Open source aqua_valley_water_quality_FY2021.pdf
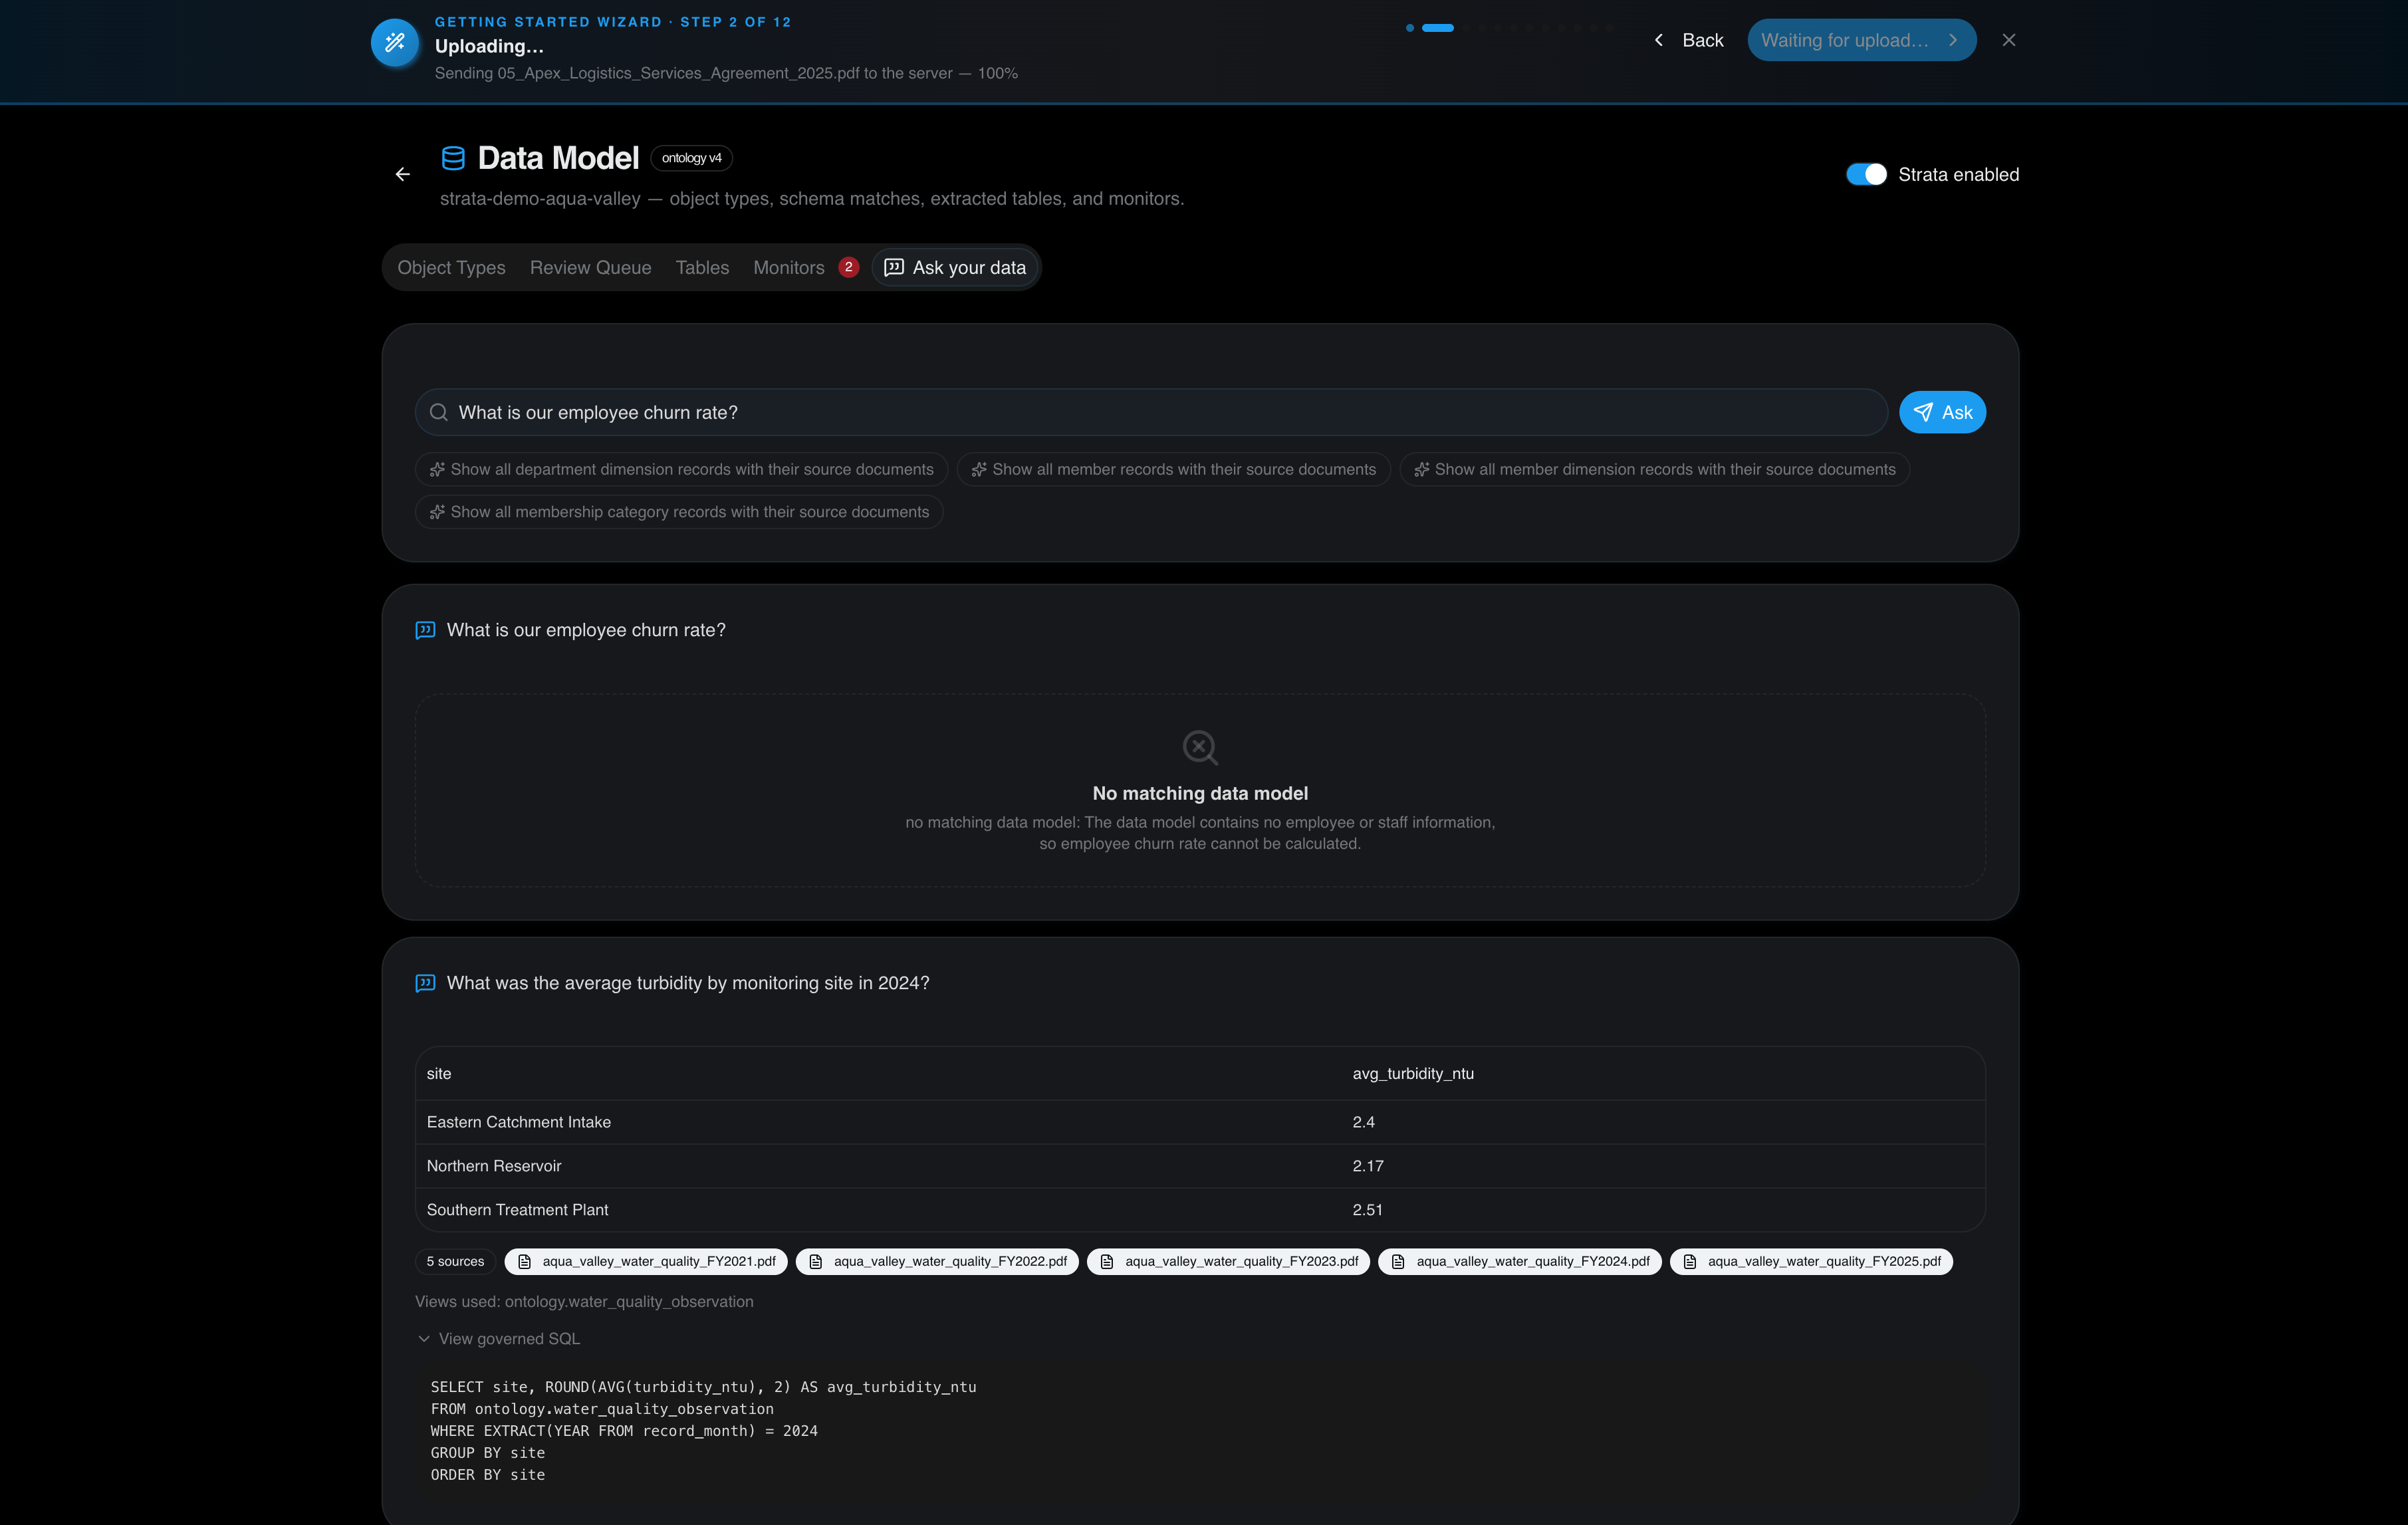The width and height of the screenshot is (2408, 1525). (x=646, y=1261)
